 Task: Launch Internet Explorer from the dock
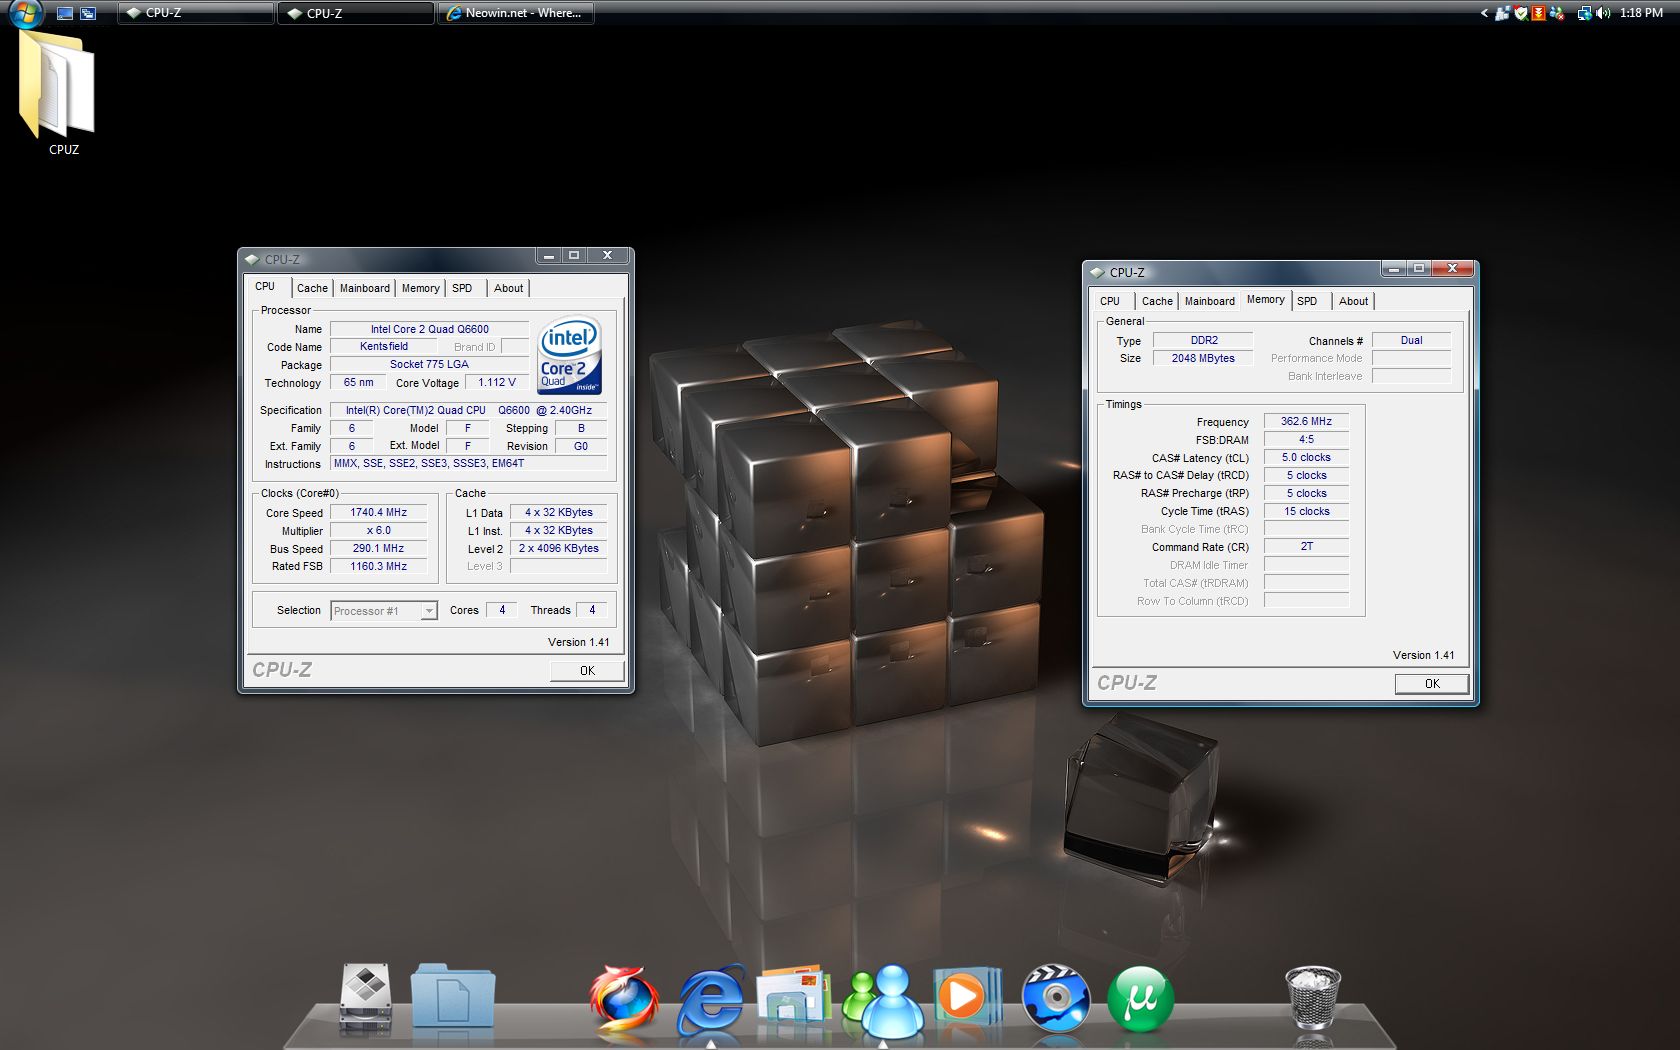click(x=710, y=998)
